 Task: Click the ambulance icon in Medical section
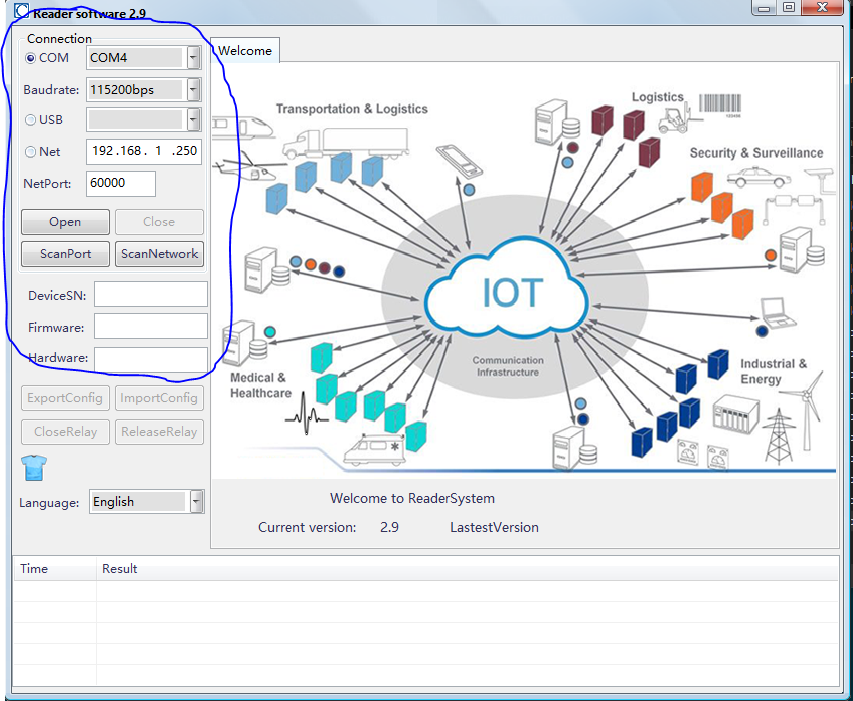pyautogui.click(x=374, y=451)
